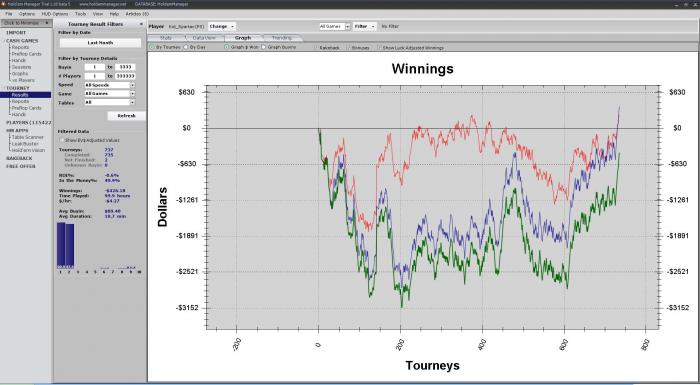The width and height of the screenshot is (700, 385).
Task: Select Tourney Results in sidebar
Action: 25,95
